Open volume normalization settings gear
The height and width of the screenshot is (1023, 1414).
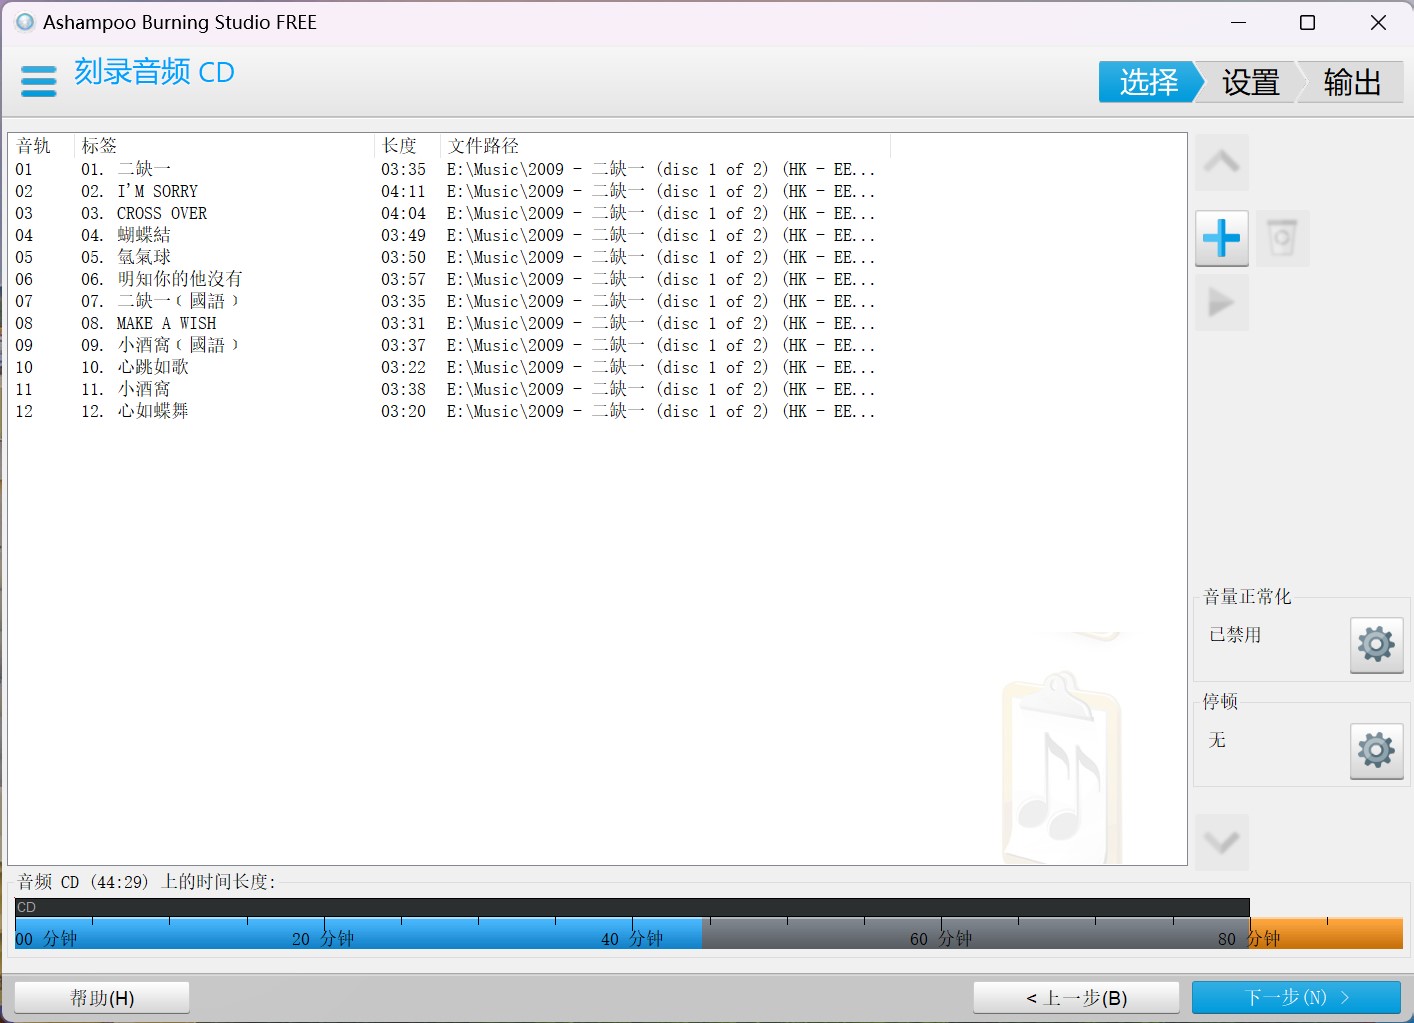click(x=1377, y=644)
